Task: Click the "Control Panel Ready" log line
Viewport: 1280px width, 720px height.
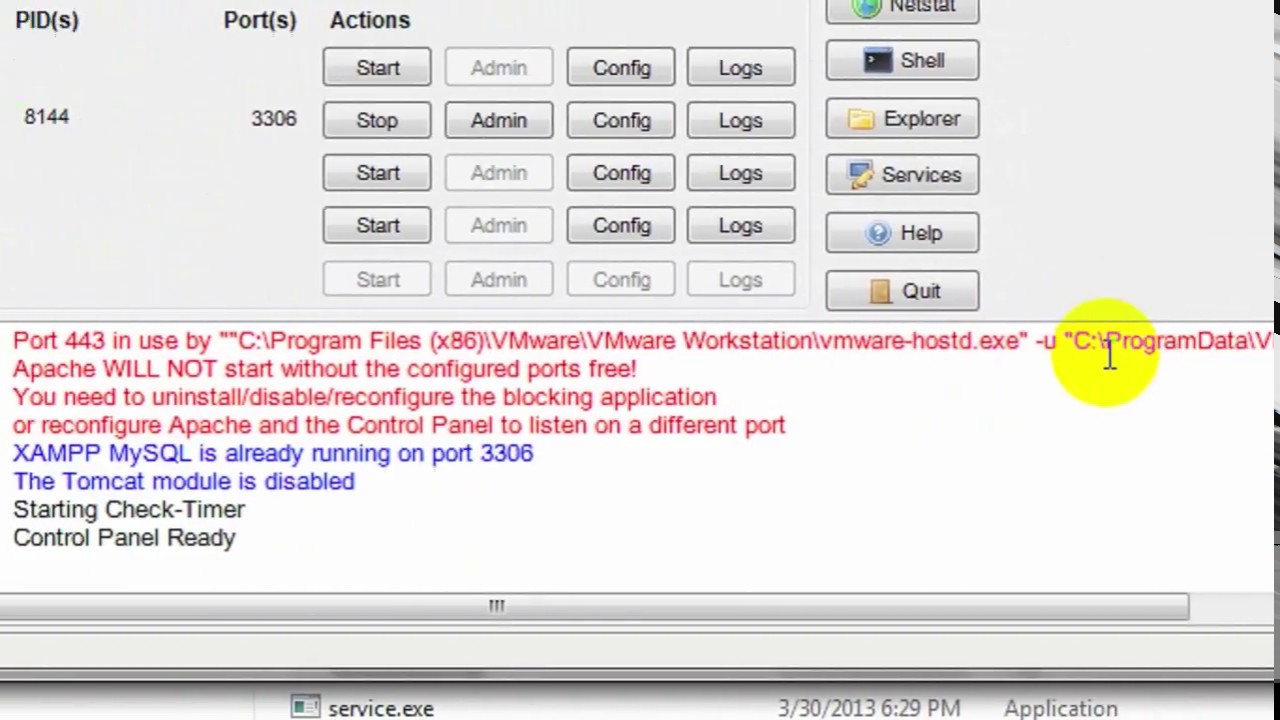Action: click(124, 537)
